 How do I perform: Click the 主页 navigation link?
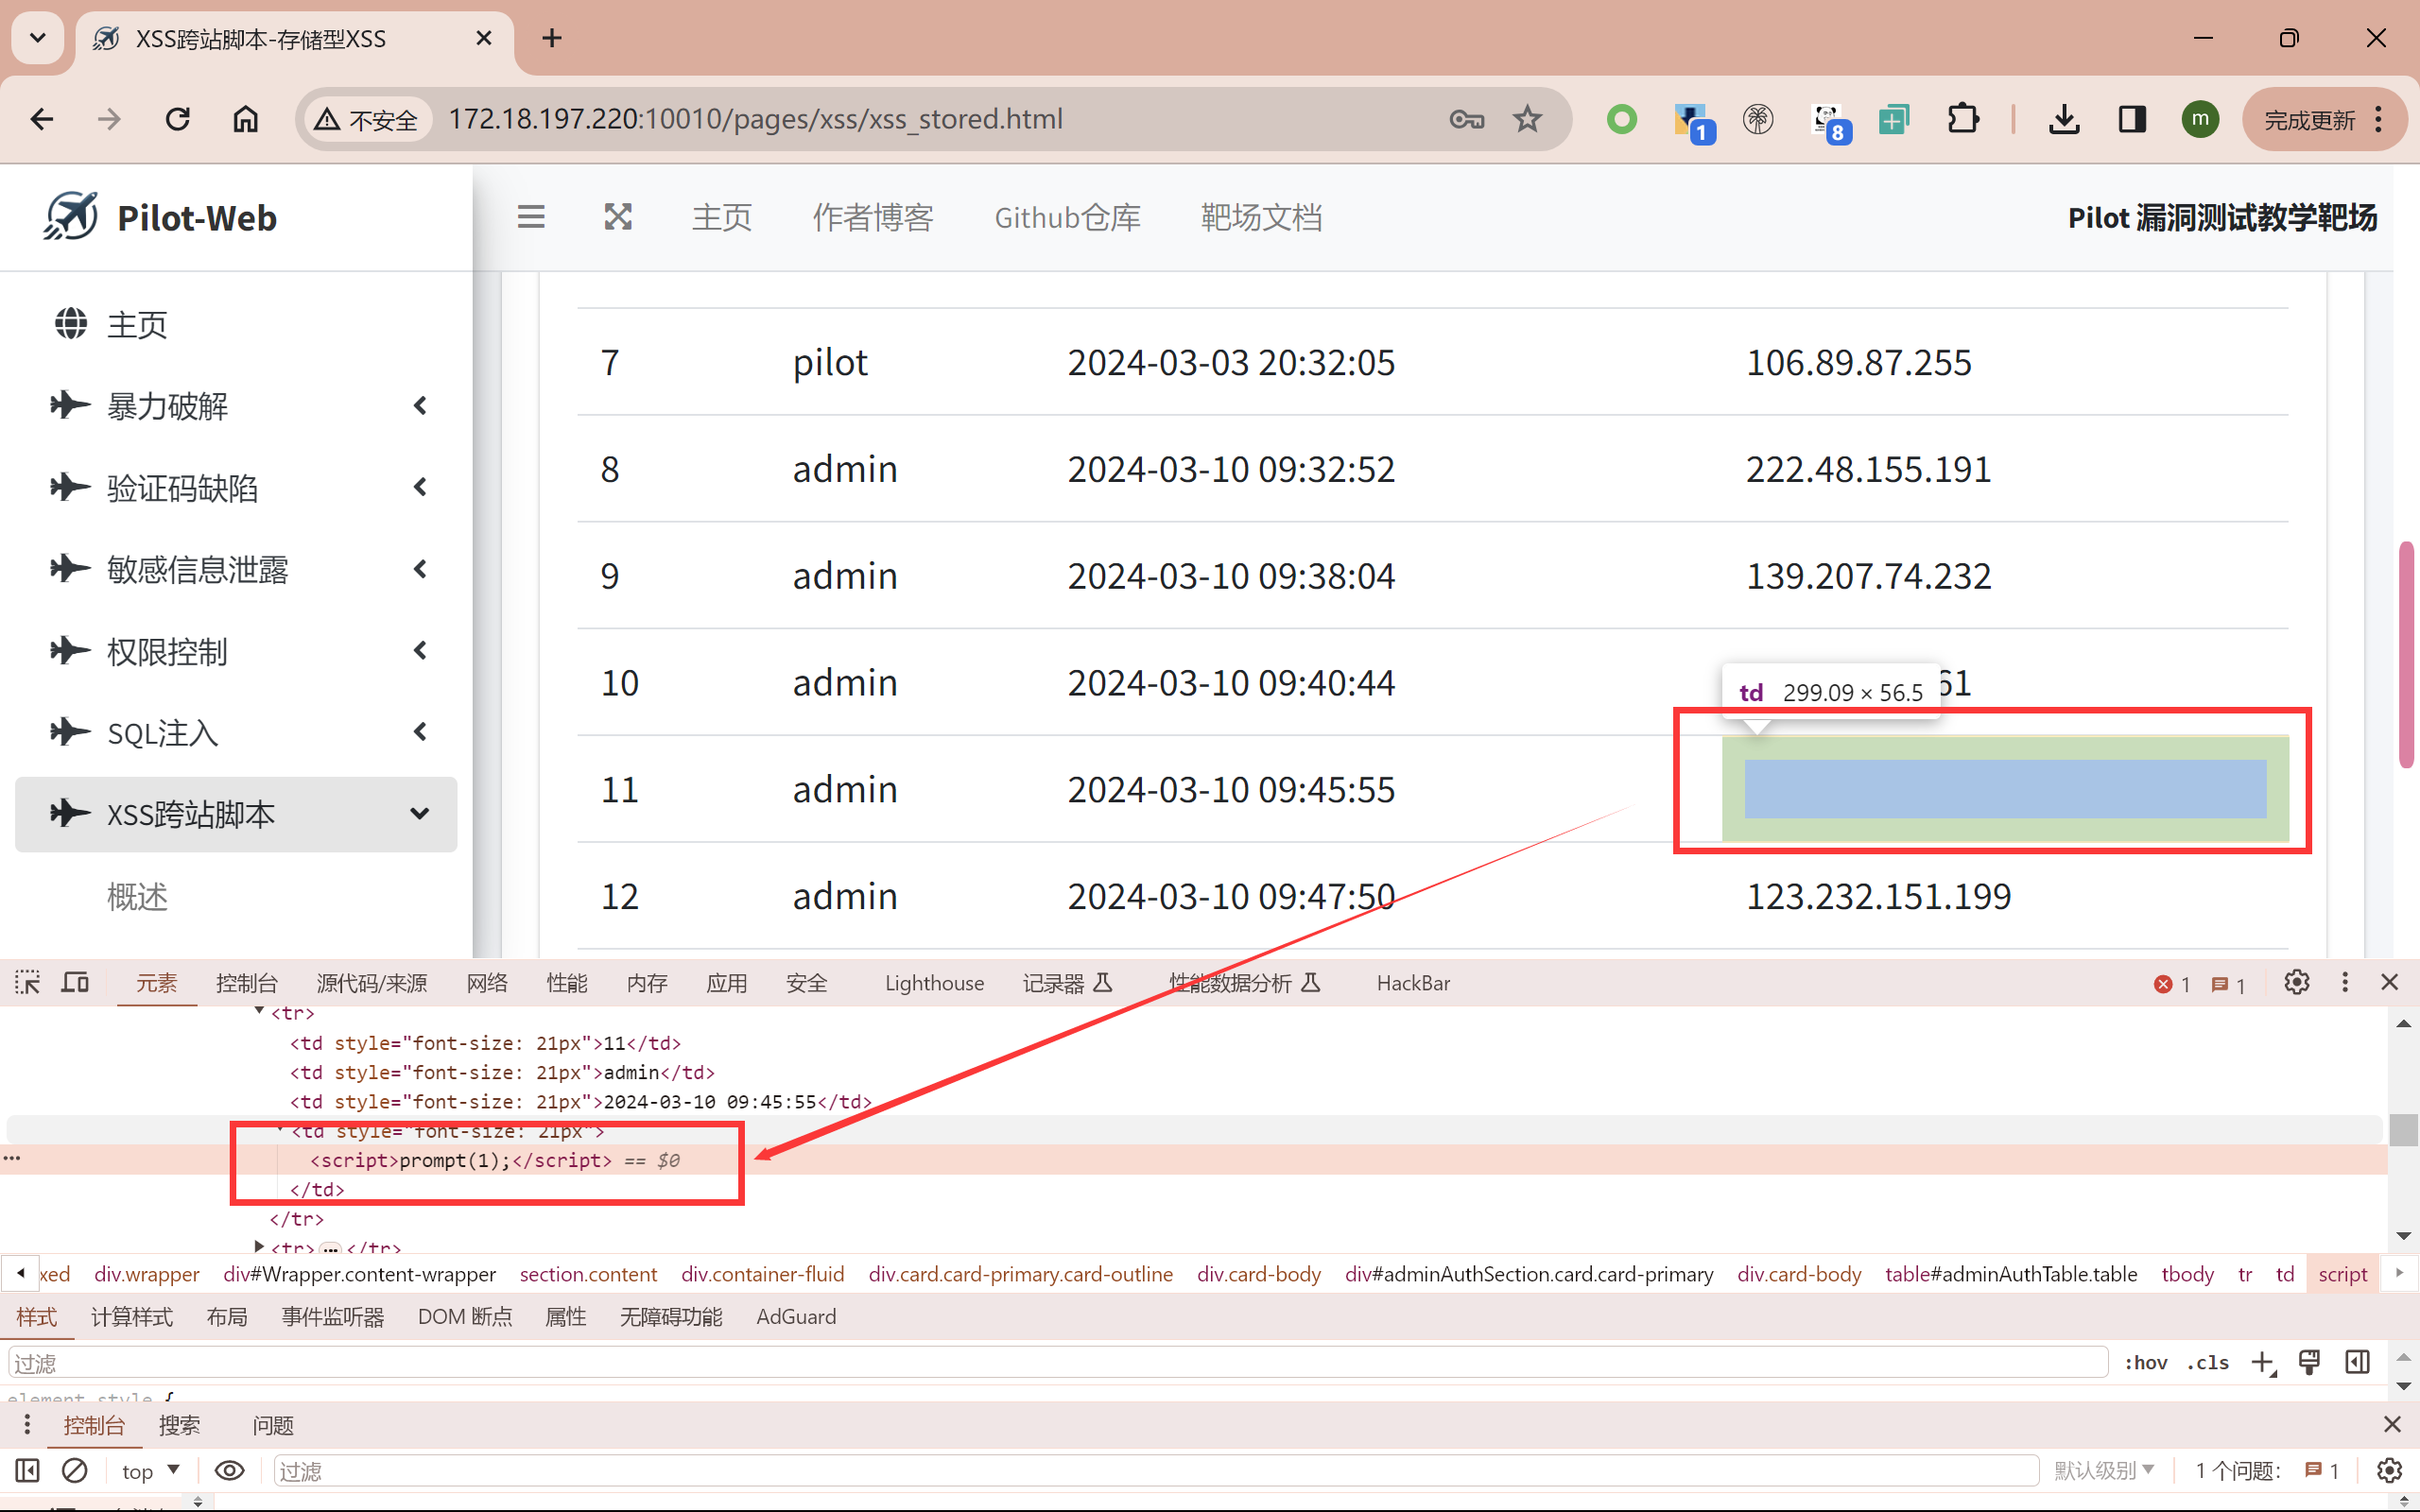click(x=721, y=217)
